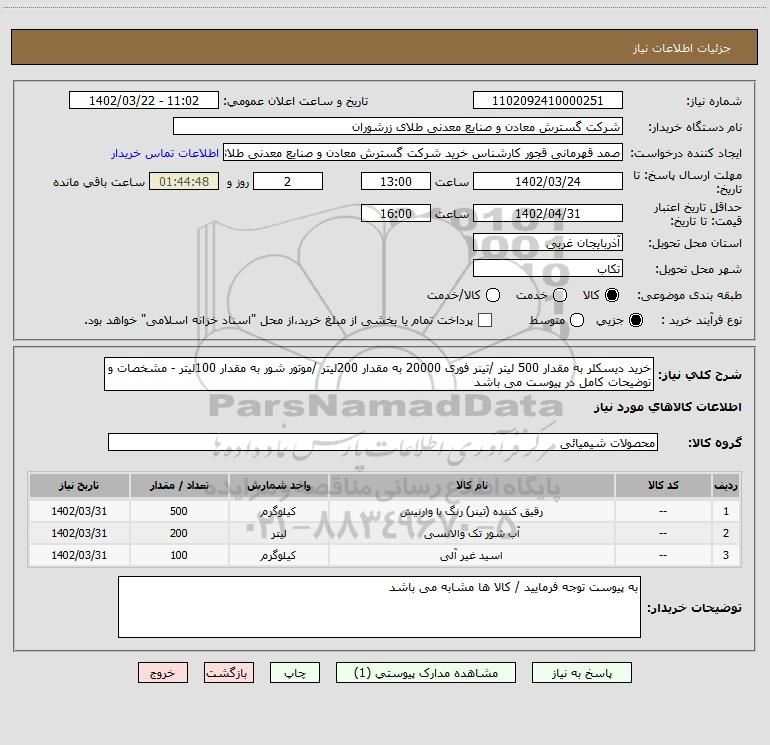Click the اطلاعات کالاهای مورد نیاز heading
This screenshot has width=770, height=745.
point(667,407)
